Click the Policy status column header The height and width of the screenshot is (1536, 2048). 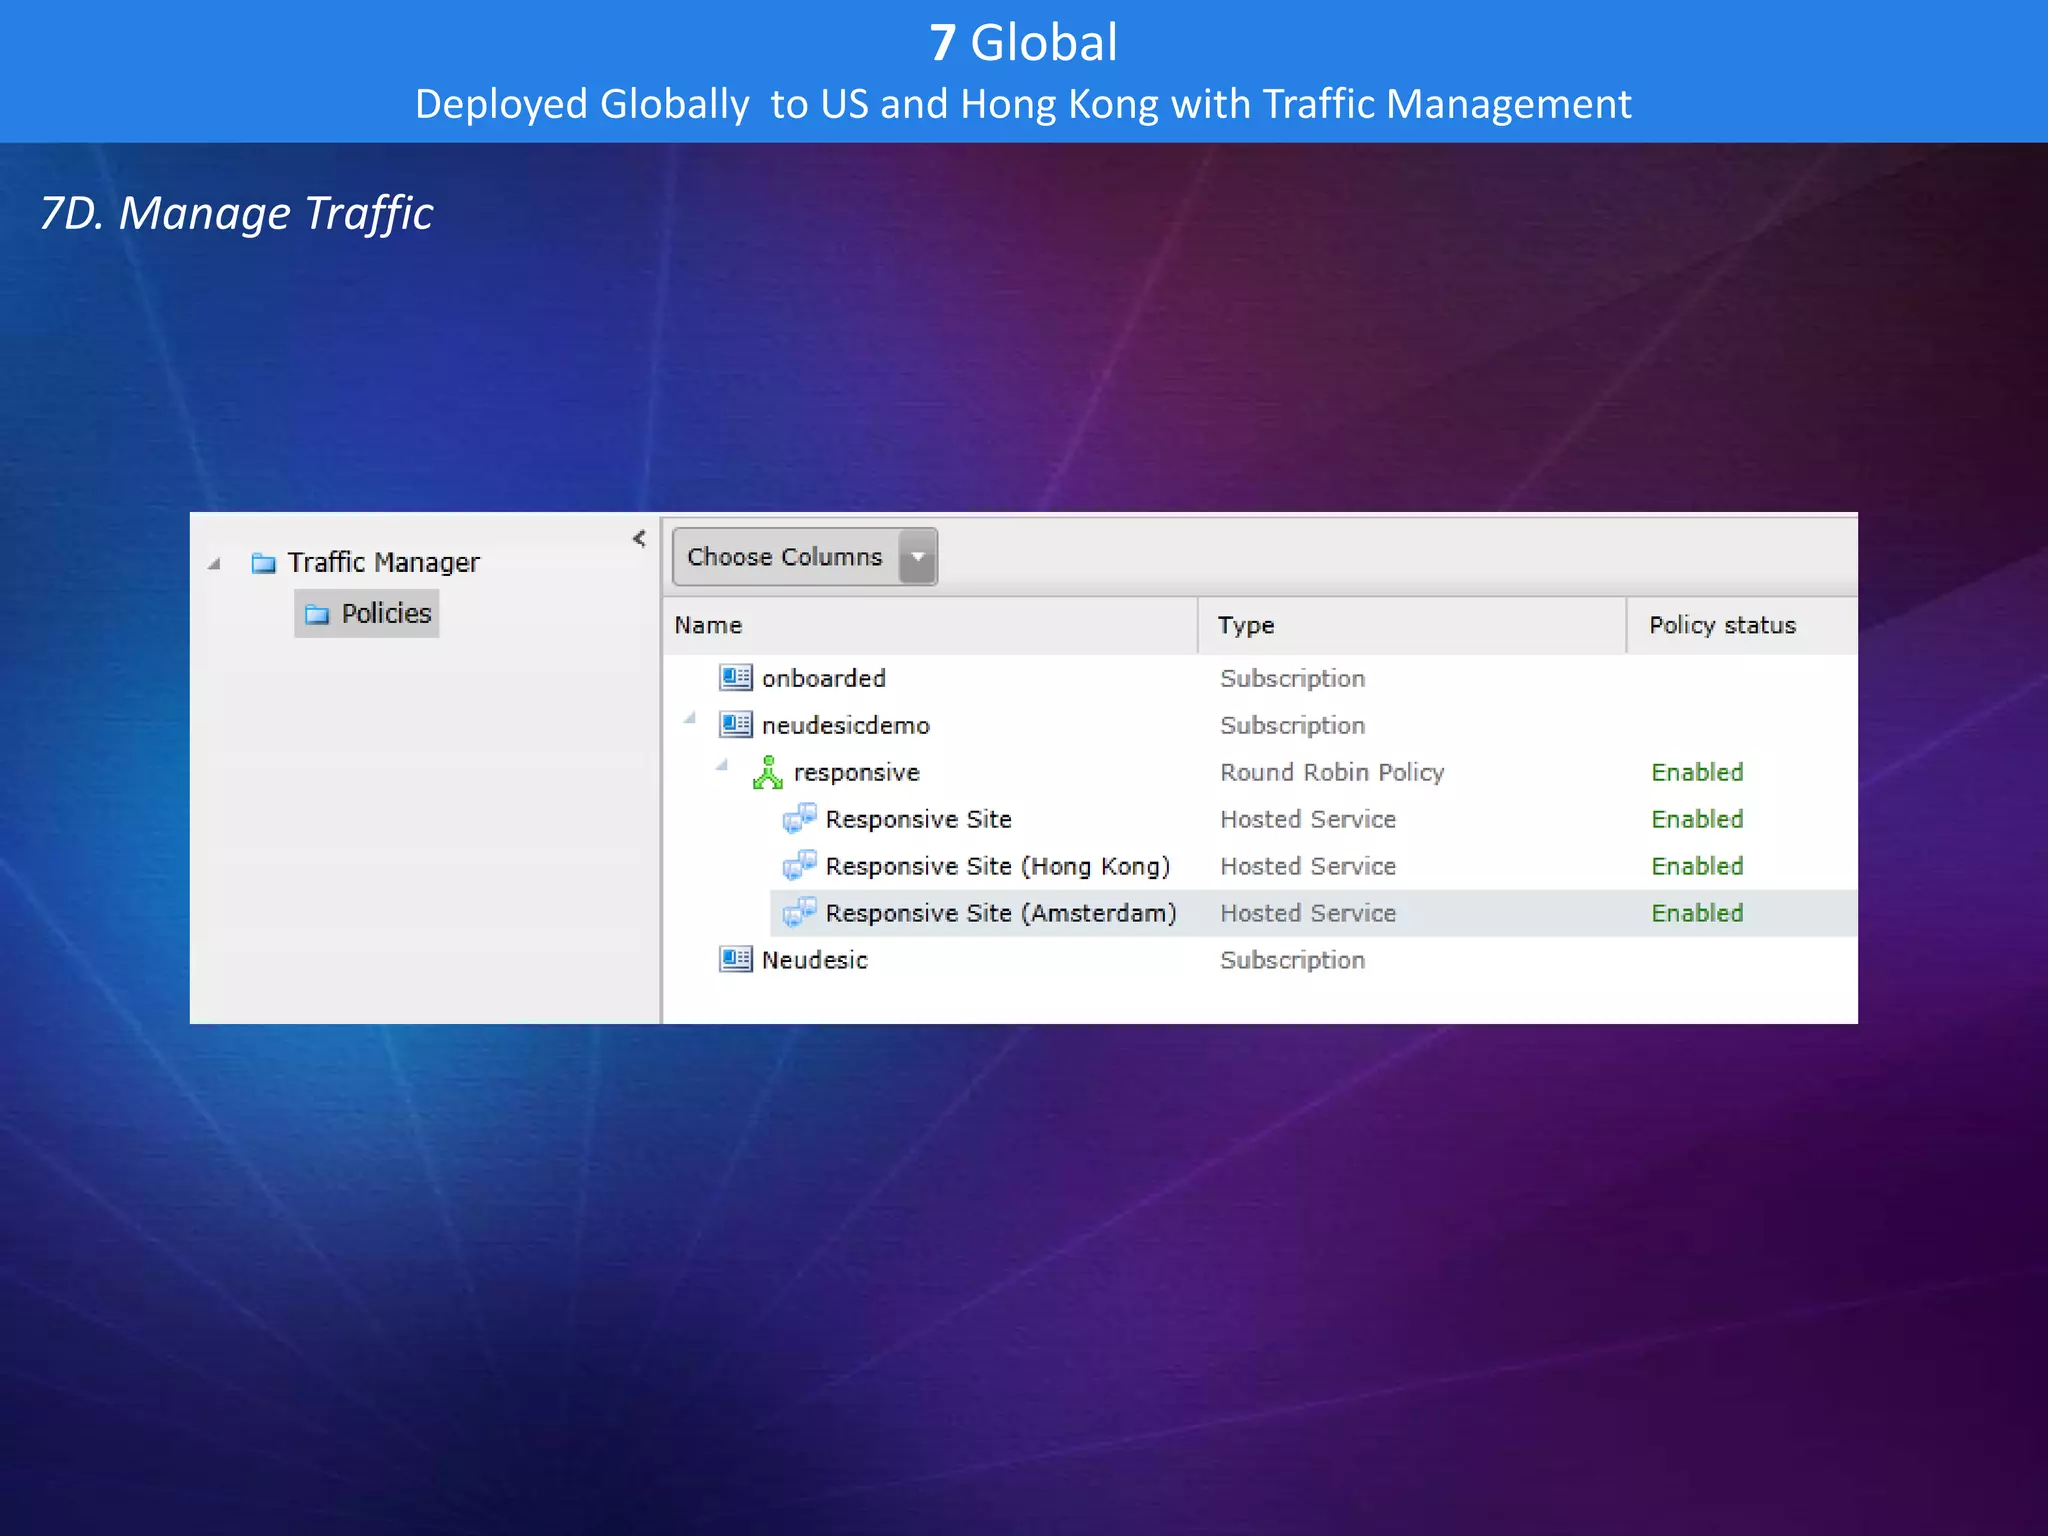coord(1721,626)
